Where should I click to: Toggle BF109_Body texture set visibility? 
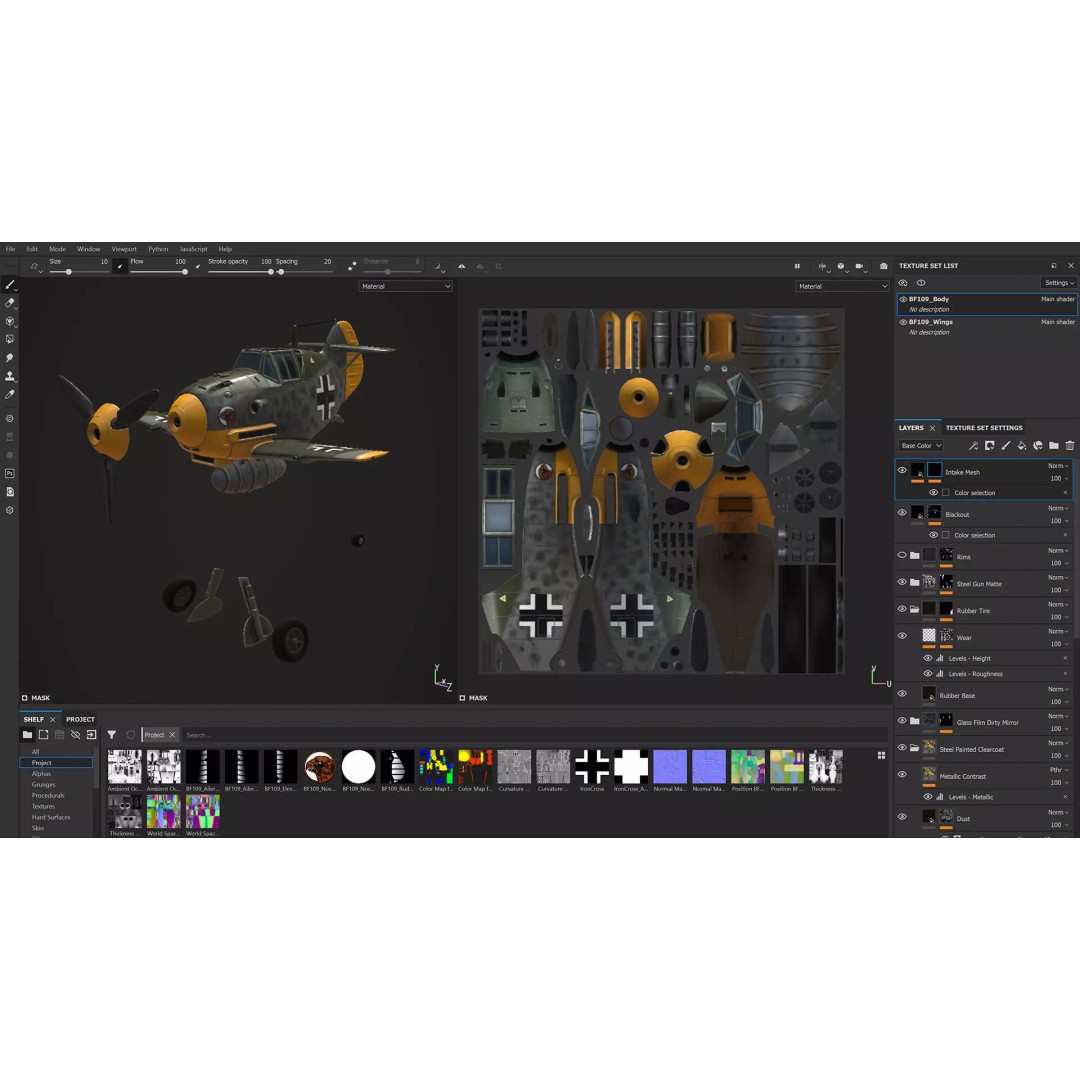point(903,299)
